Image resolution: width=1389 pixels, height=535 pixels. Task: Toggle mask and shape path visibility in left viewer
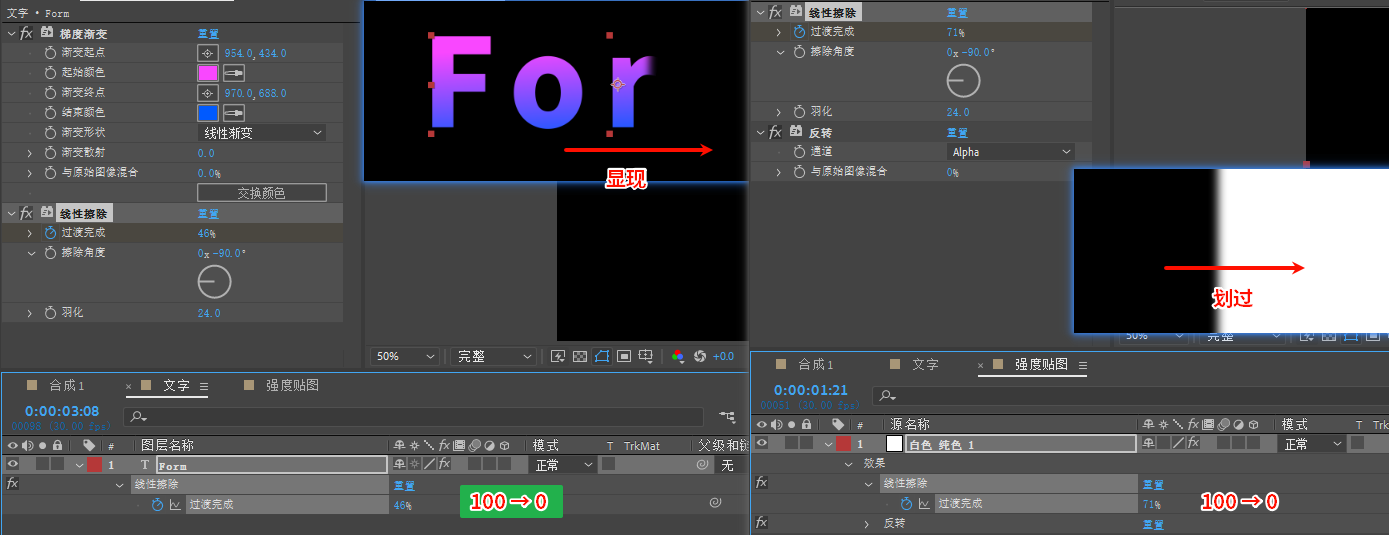click(602, 356)
